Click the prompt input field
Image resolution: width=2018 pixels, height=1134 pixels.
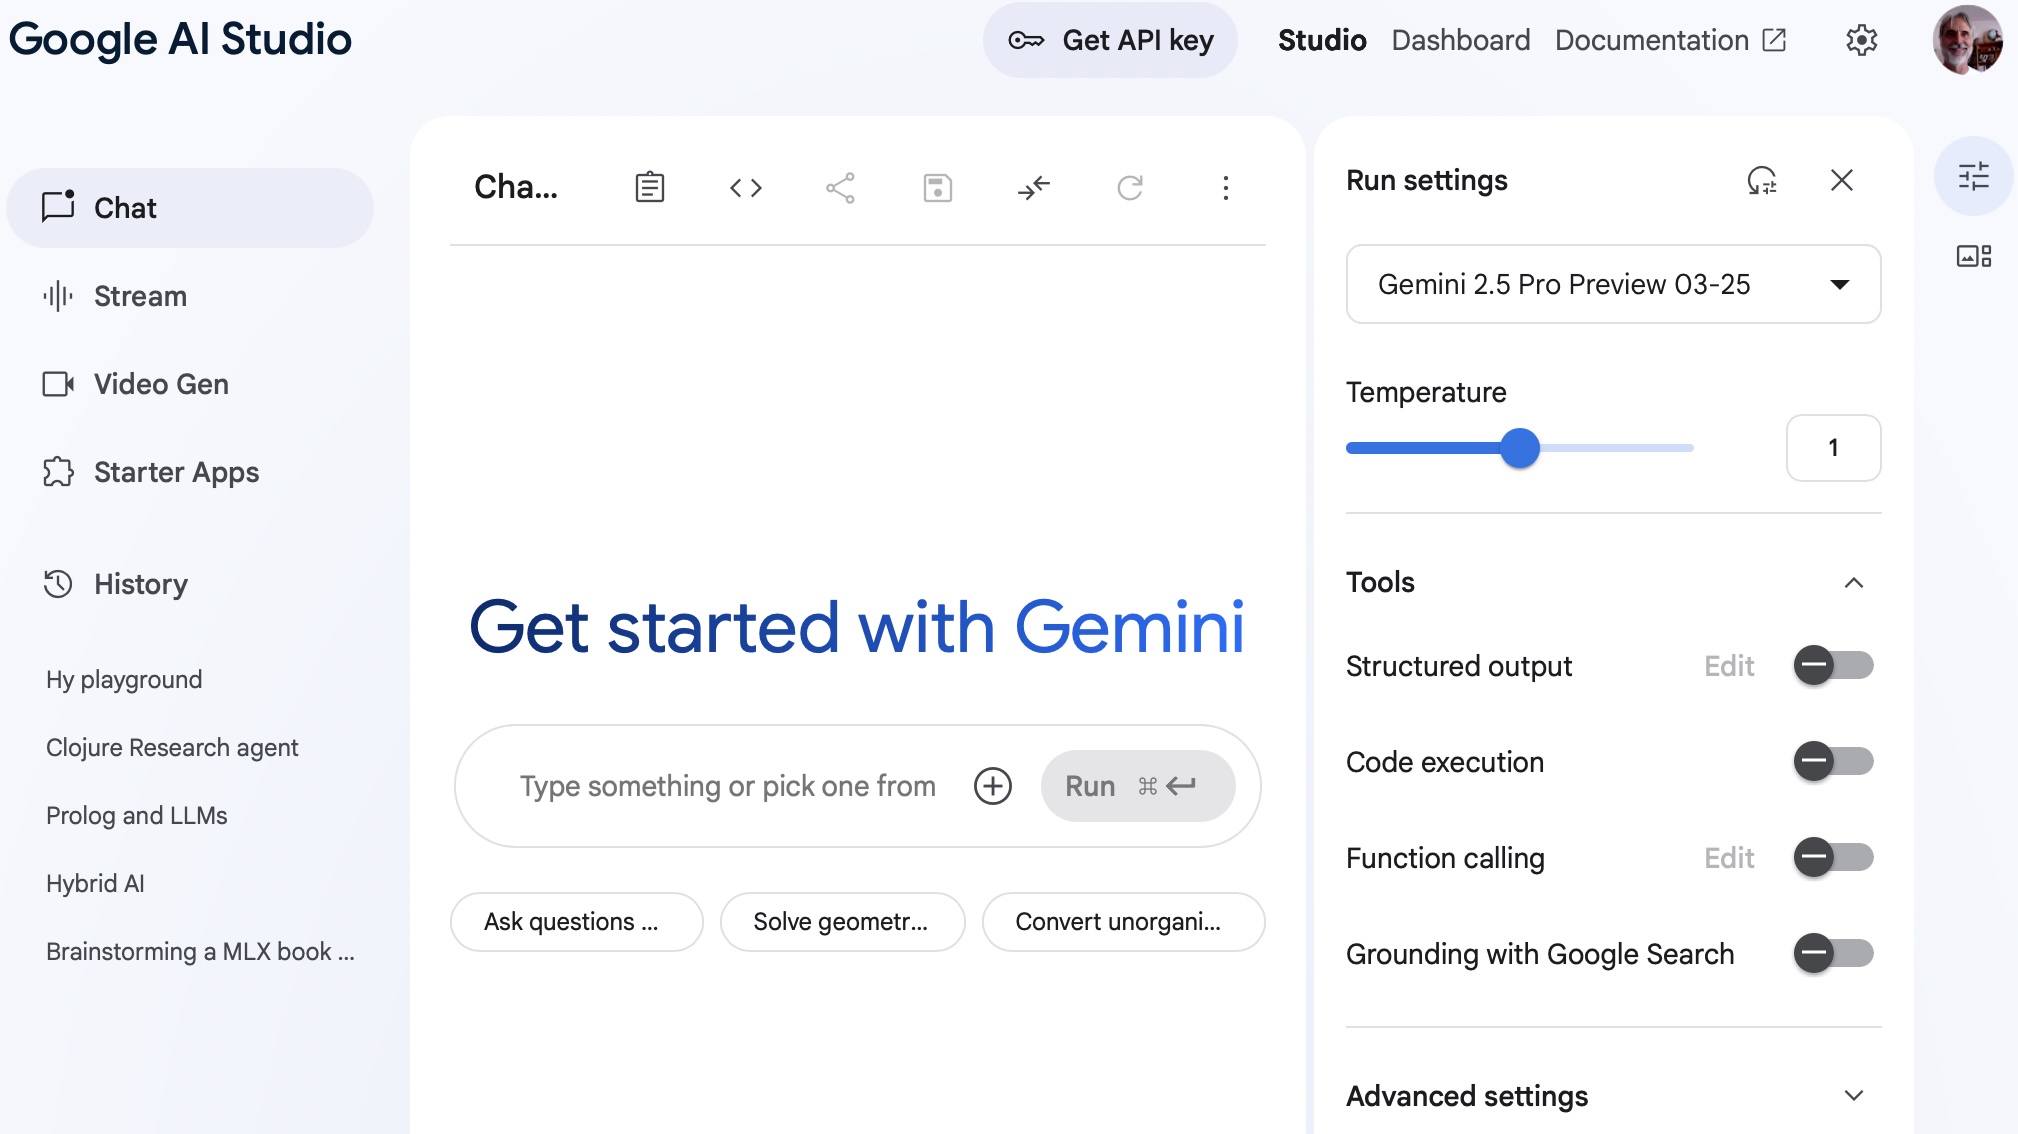728,786
